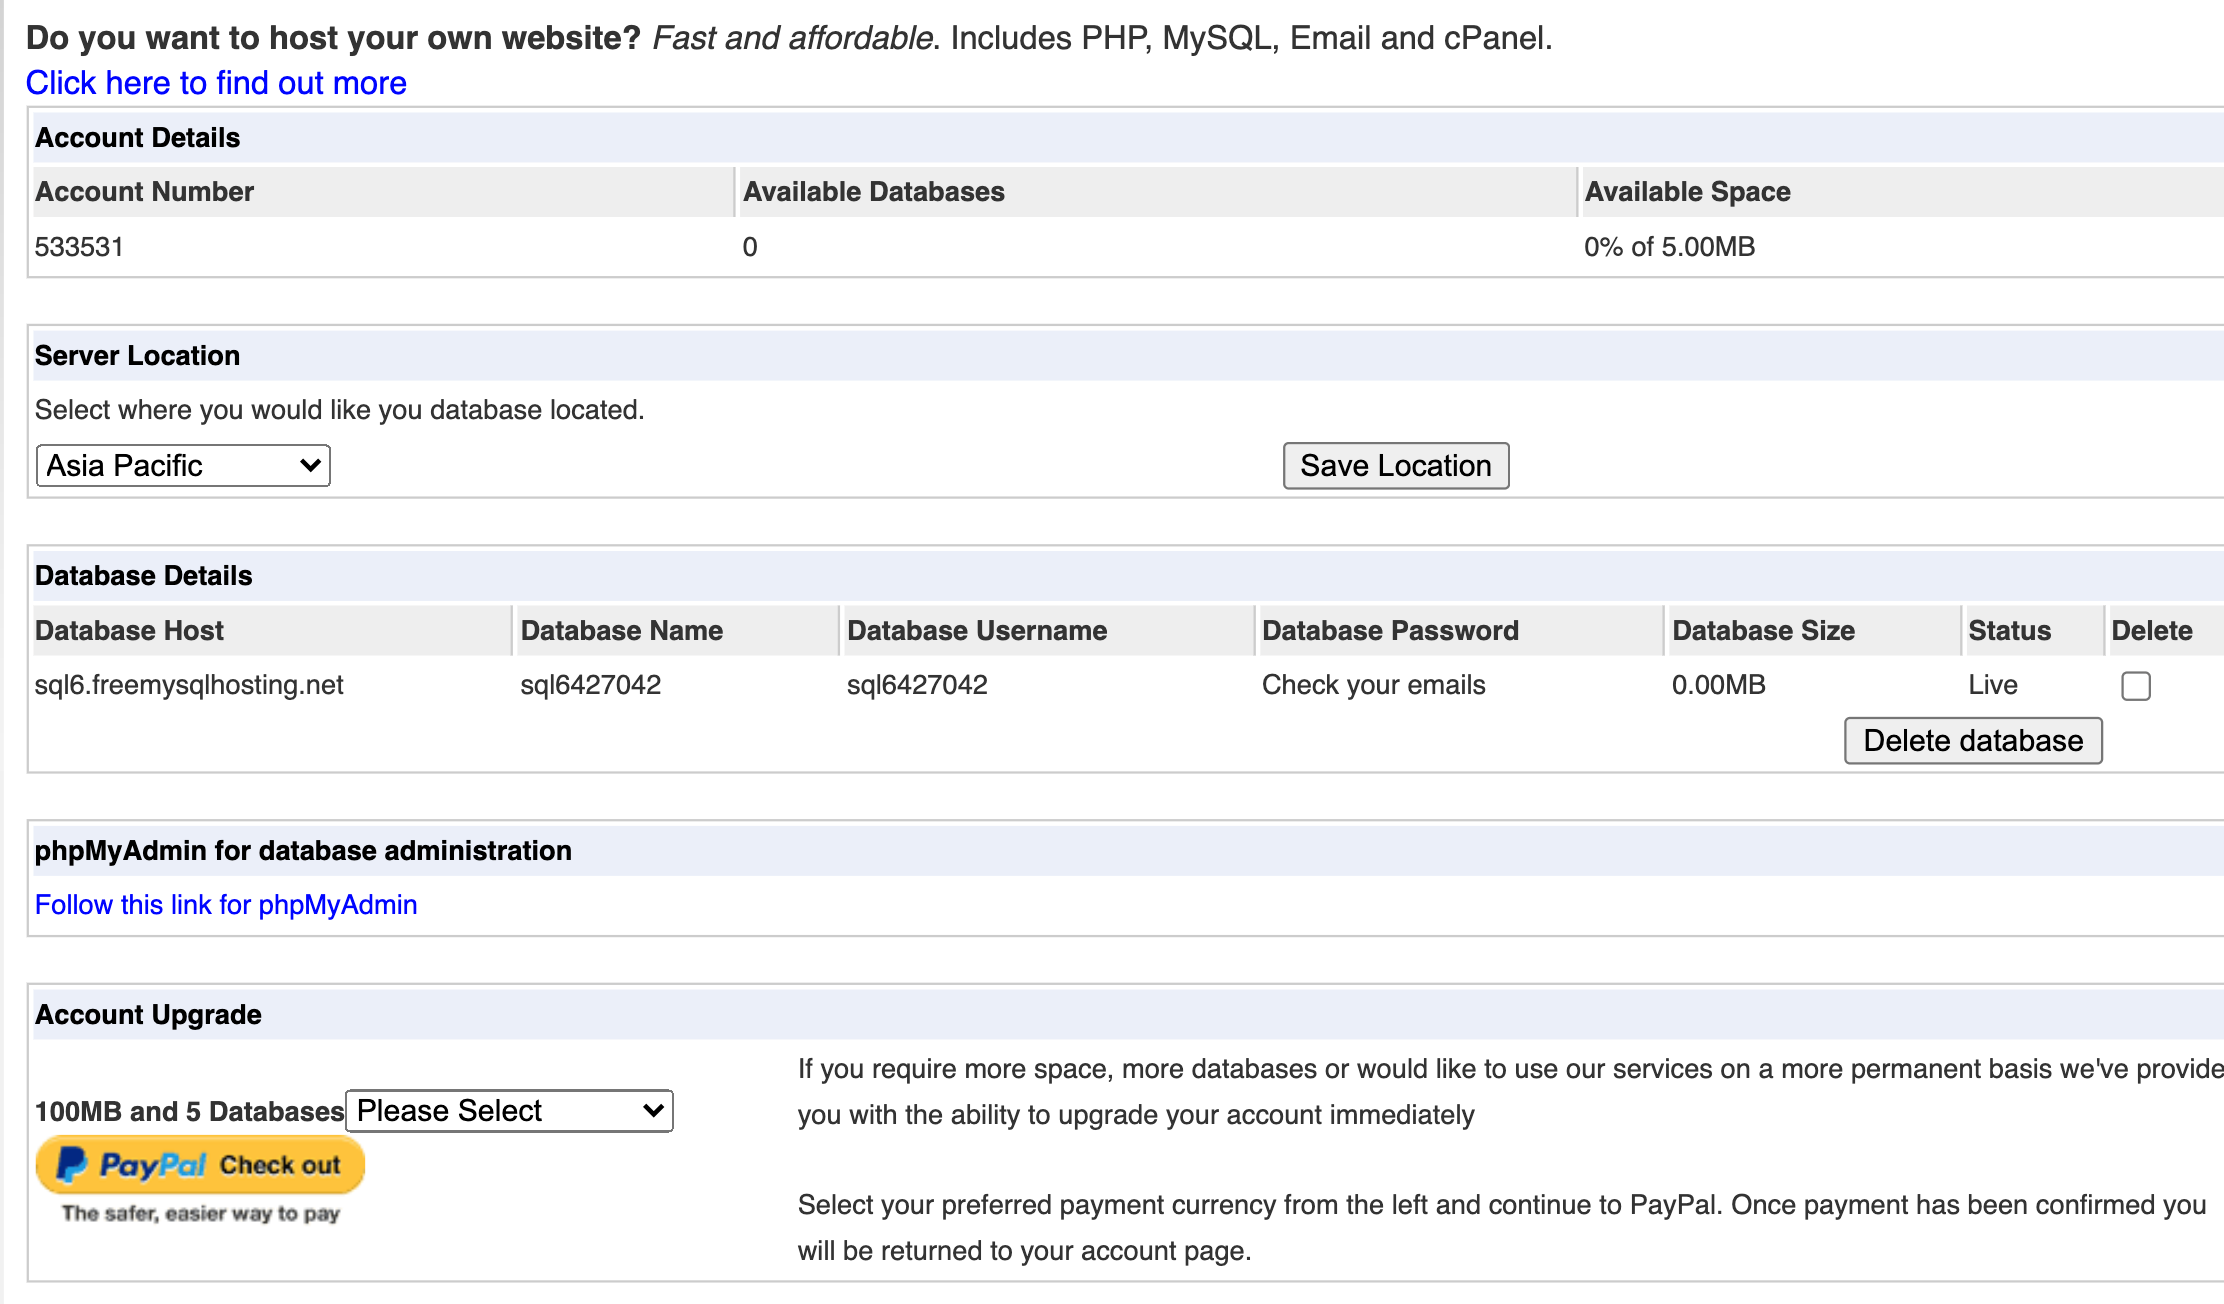Click the Check your emails password text
This screenshot has width=2224, height=1304.
pos(1373,685)
